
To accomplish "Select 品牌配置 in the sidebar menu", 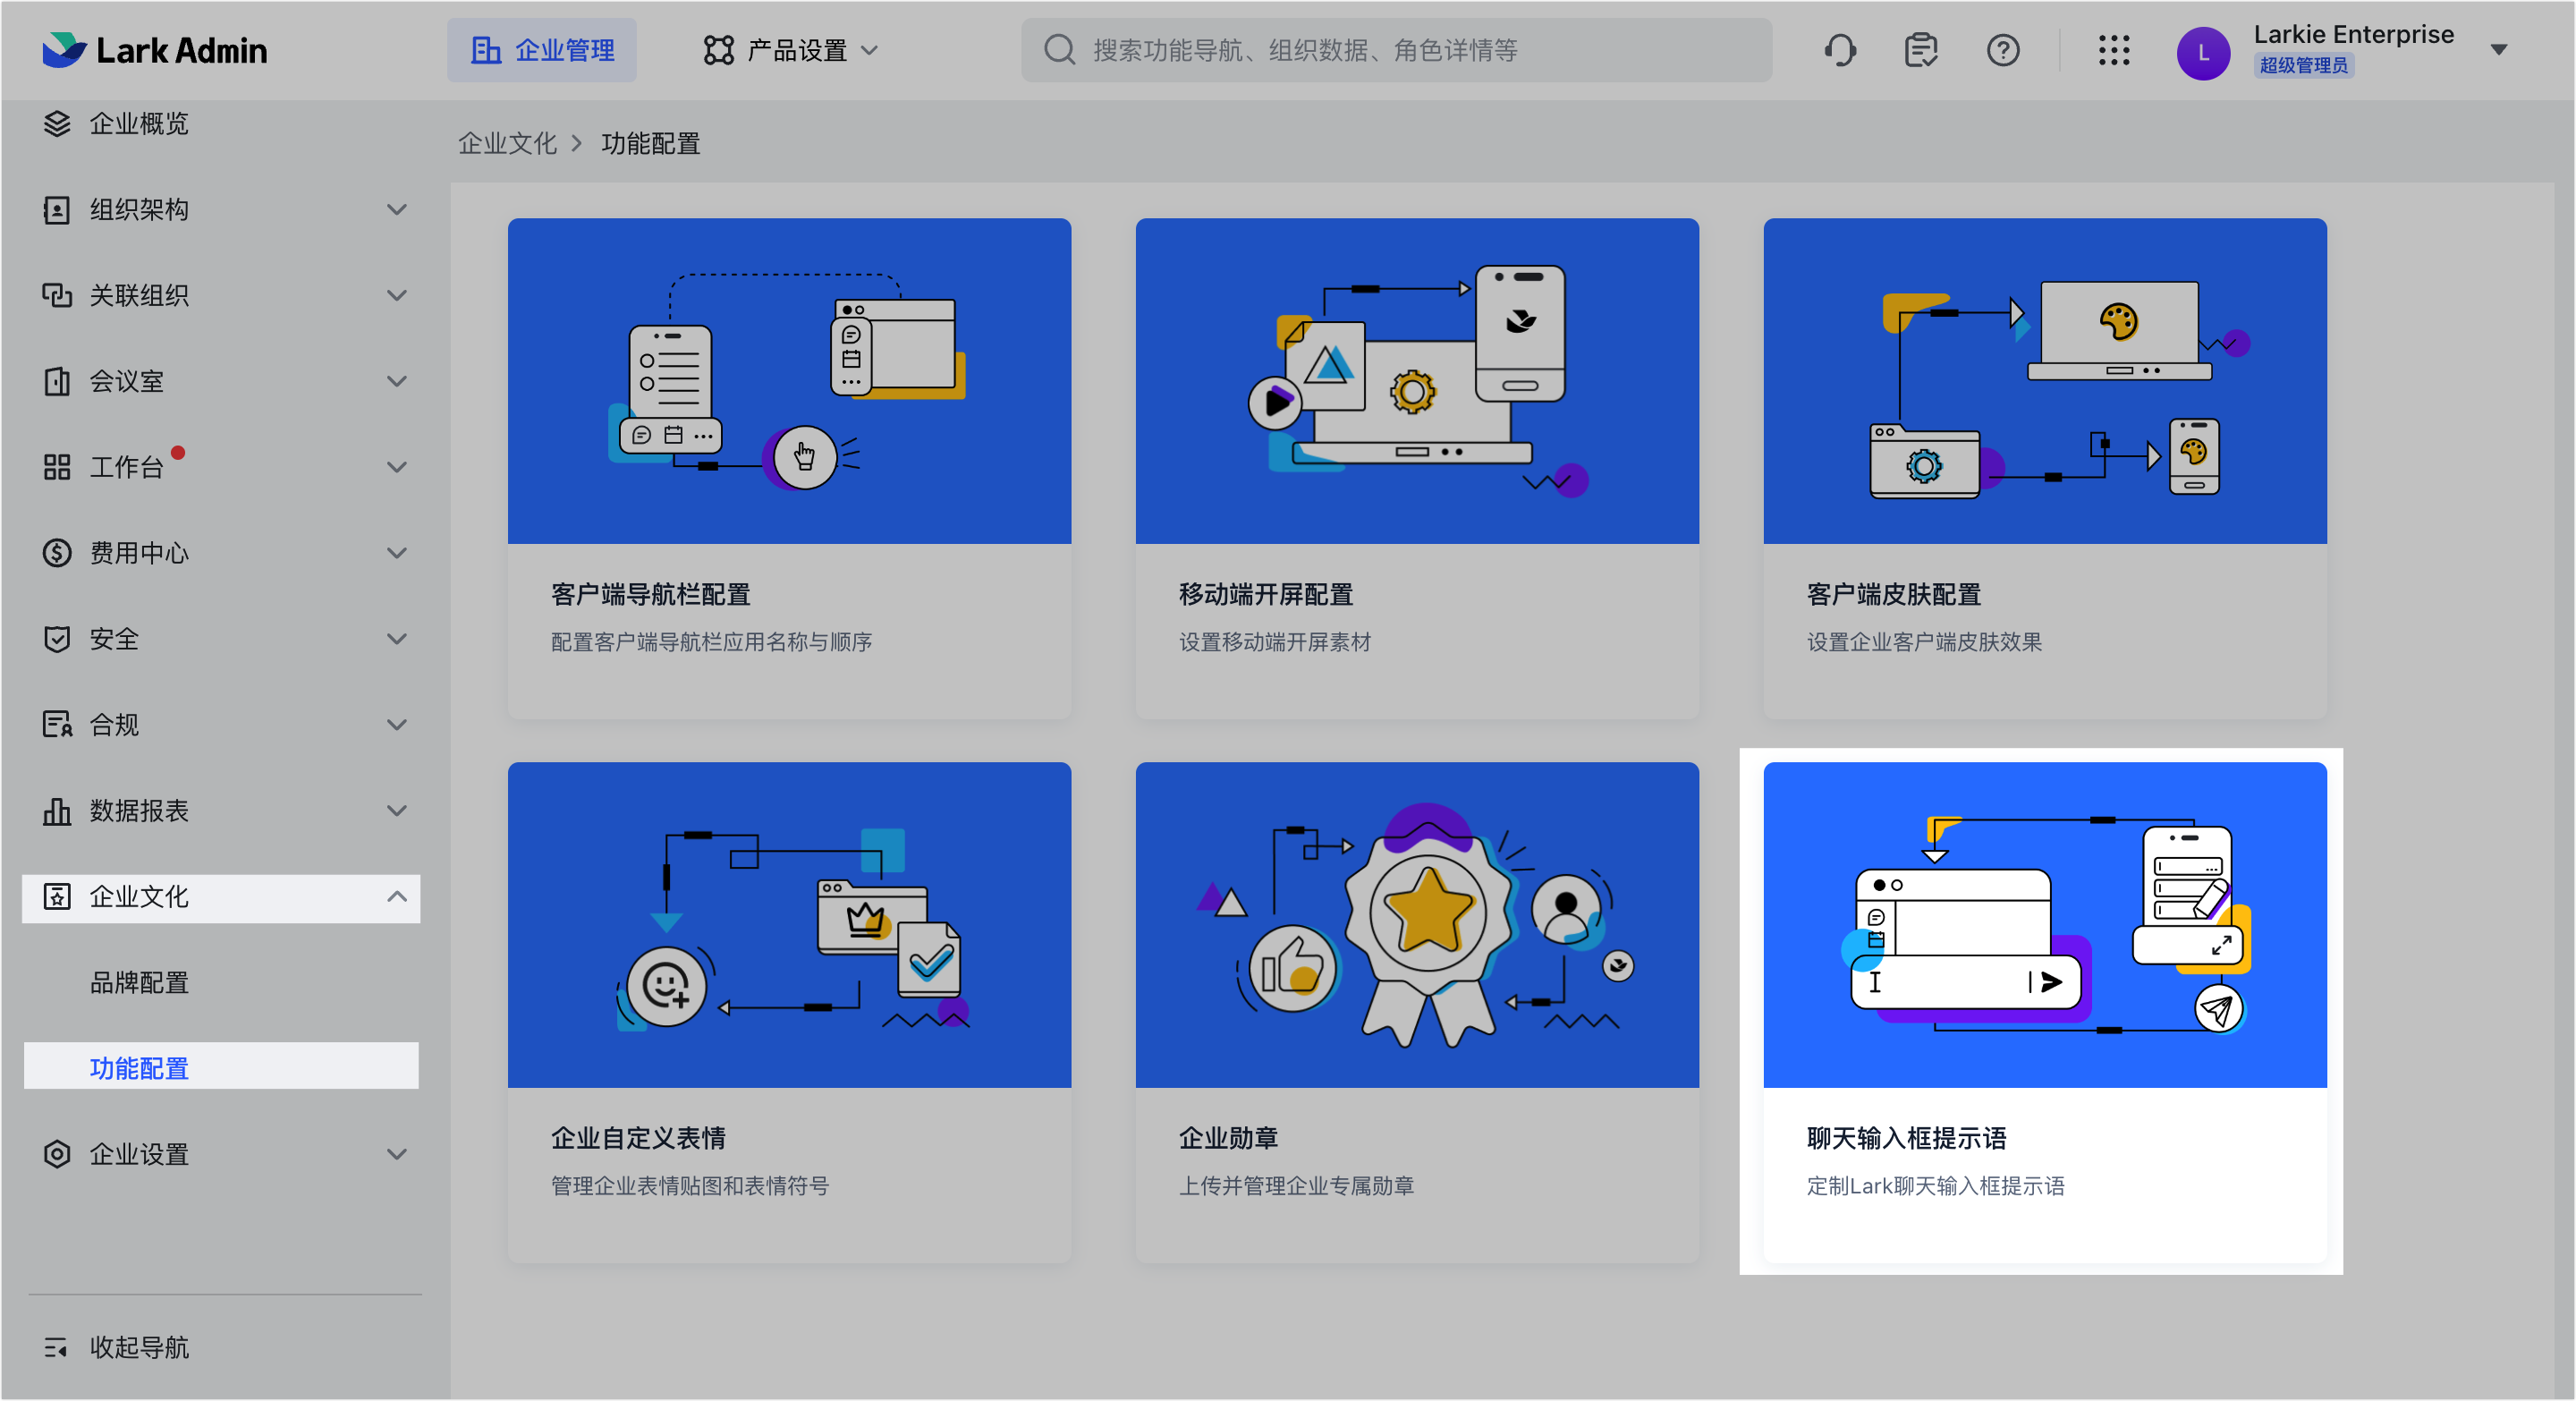I will pyautogui.click(x=137, y=982).
